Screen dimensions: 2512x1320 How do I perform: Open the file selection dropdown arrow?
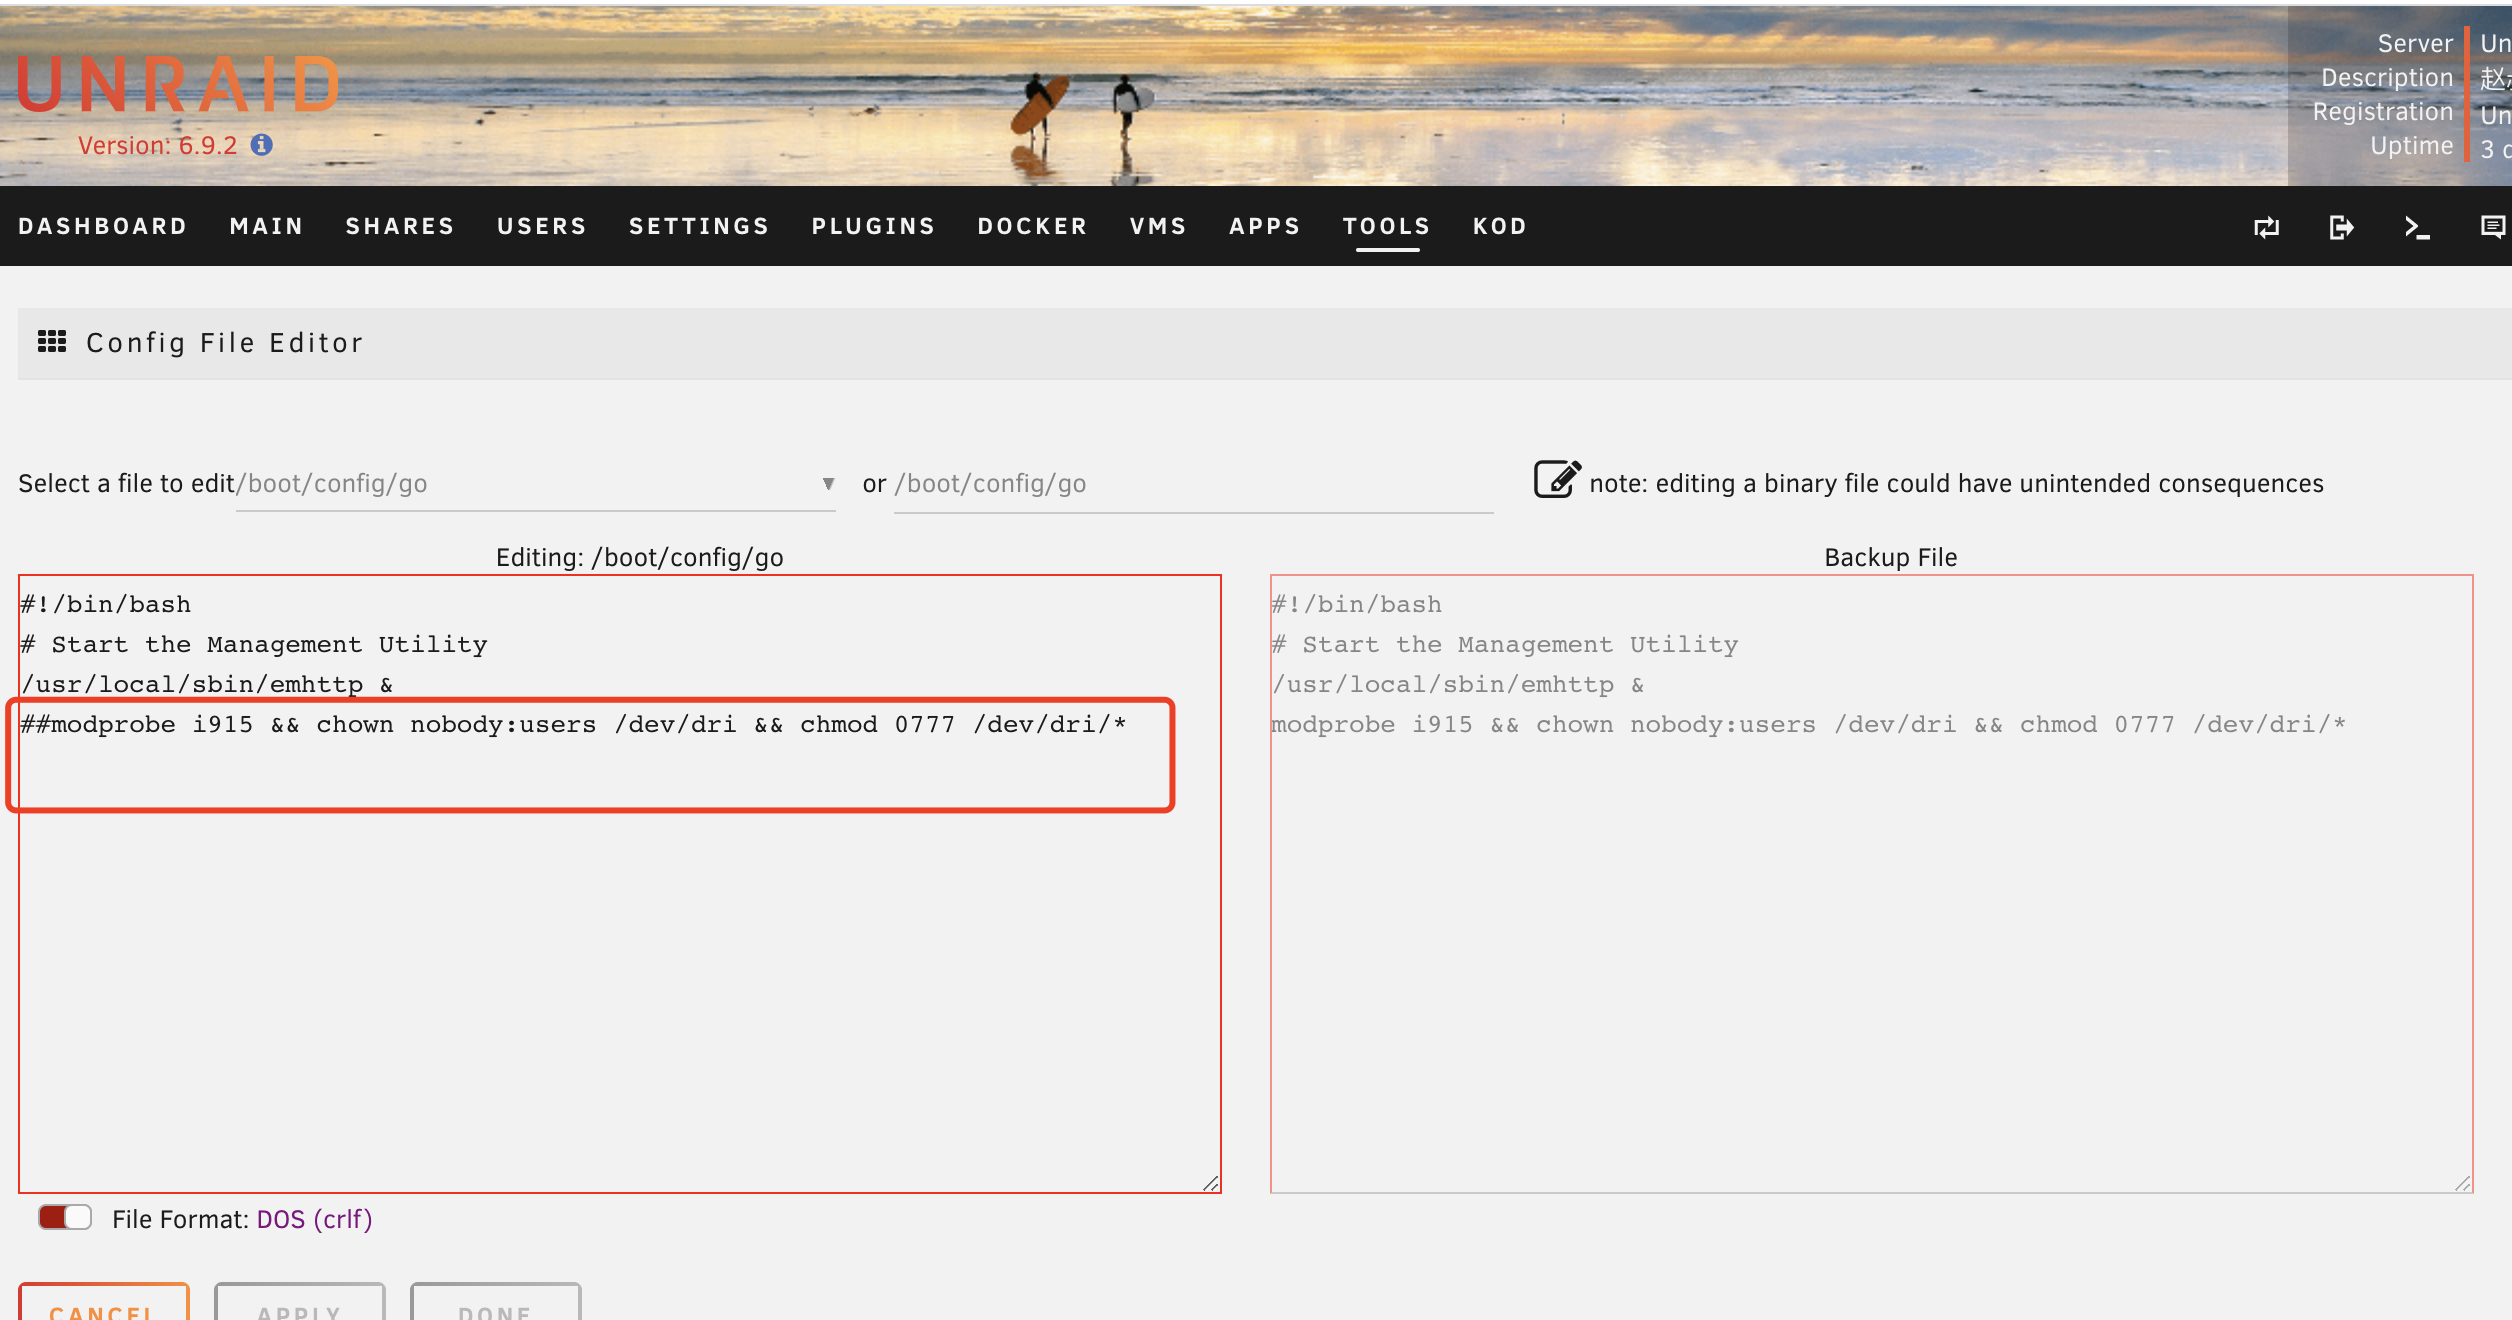(x=828, y=483)
